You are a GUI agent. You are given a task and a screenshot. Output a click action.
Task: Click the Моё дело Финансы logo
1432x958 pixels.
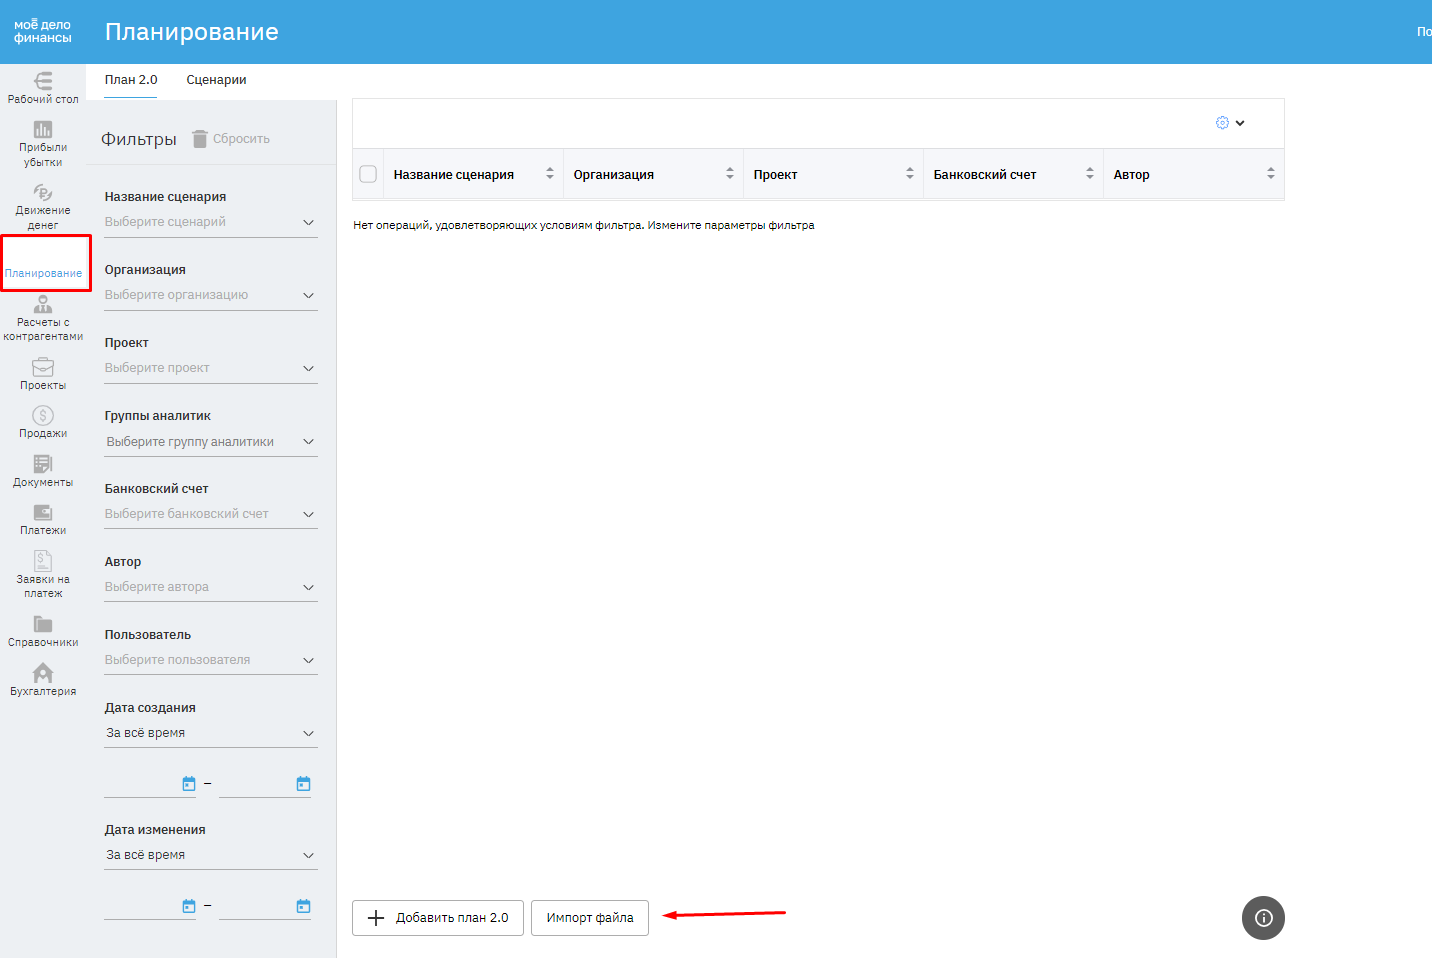[x=42, y=32]
